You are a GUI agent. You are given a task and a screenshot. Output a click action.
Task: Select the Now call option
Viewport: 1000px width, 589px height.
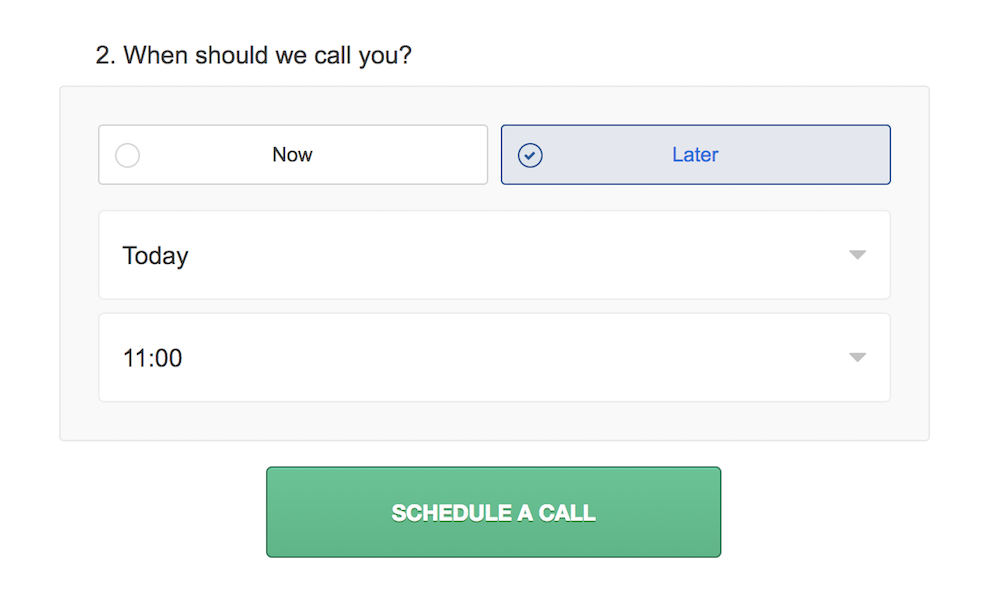pyautogui.click(x=293, y=155)
